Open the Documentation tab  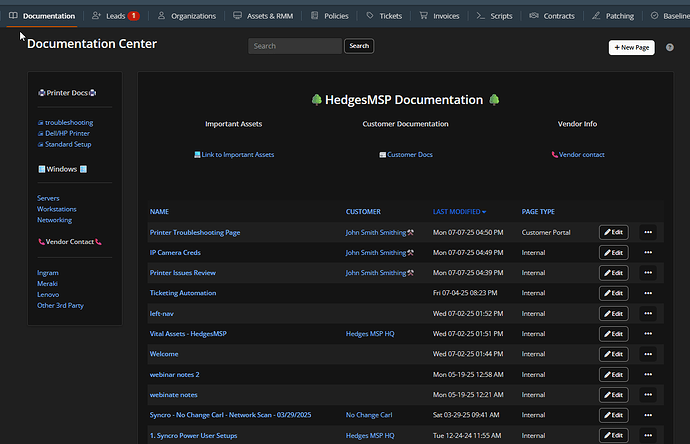(42, 16)
